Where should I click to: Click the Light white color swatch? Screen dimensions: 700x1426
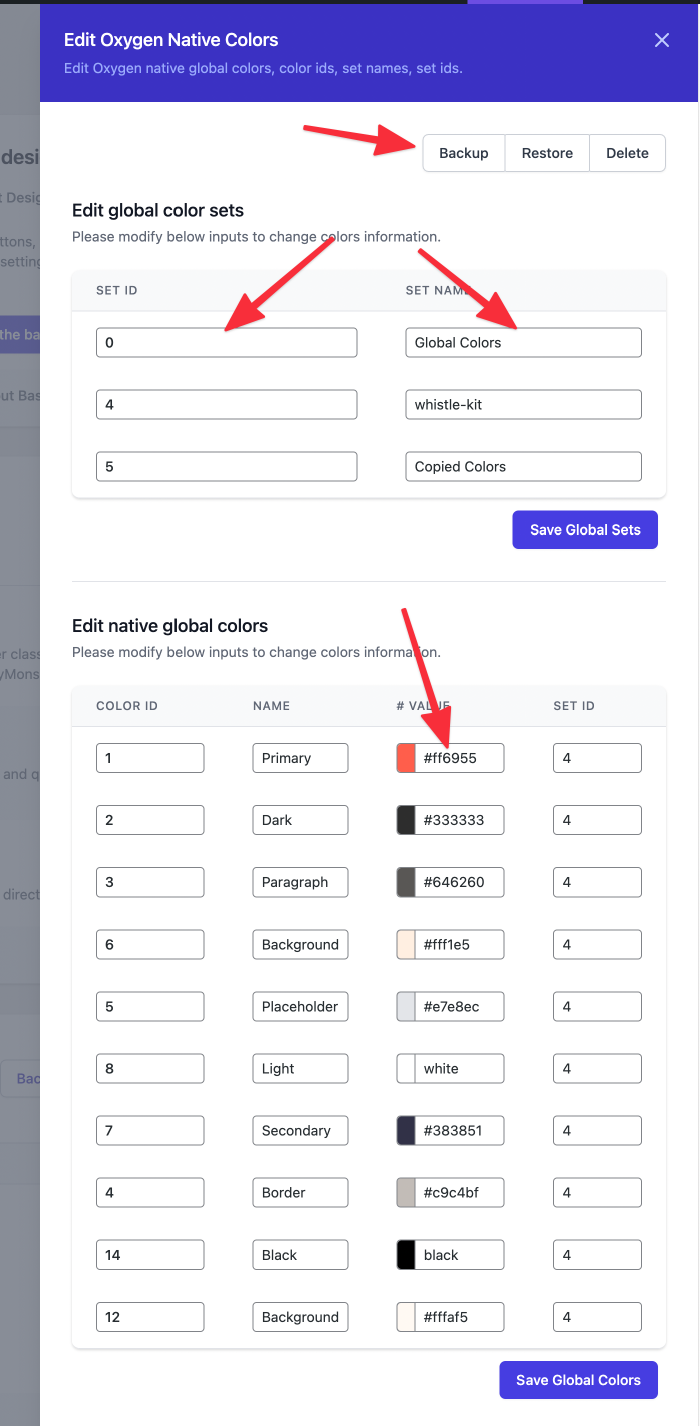tap(404, 1068)
